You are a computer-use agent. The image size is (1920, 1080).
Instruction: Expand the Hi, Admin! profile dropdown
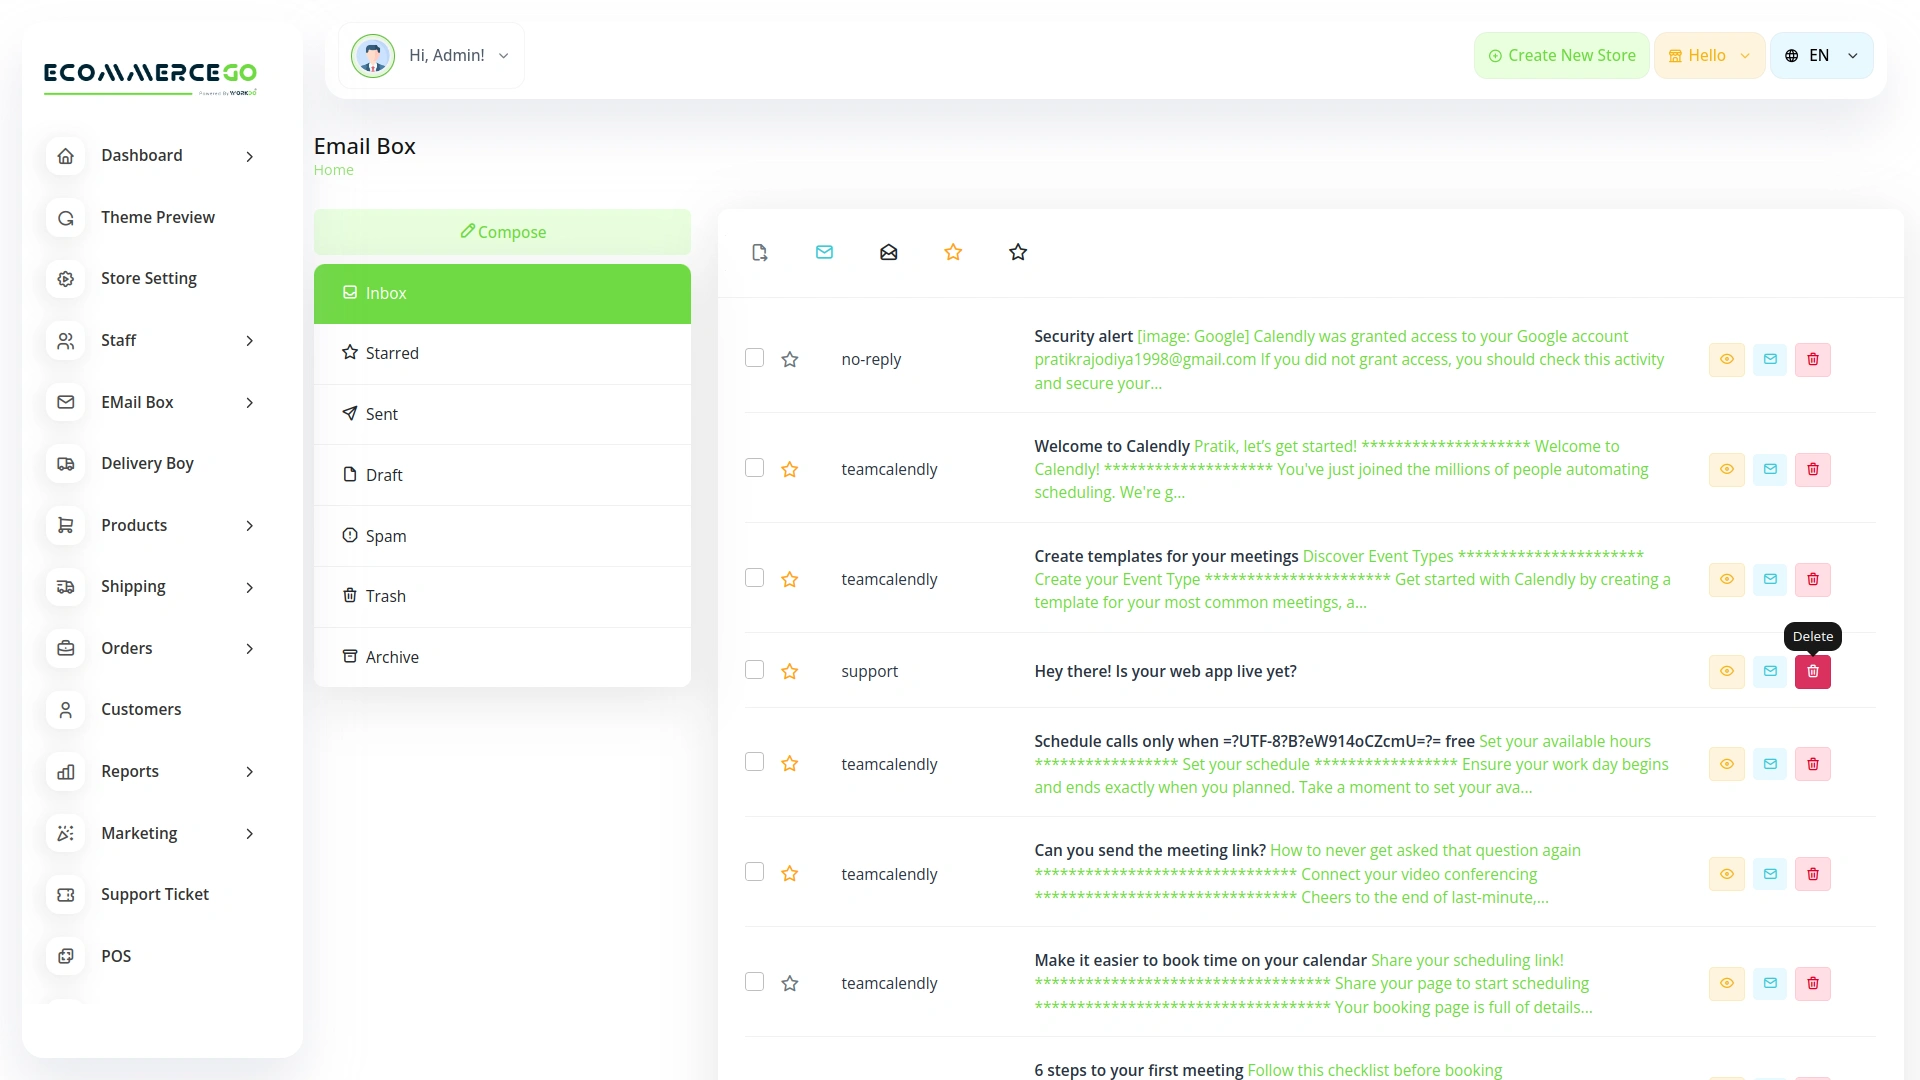tap(449, 55)
